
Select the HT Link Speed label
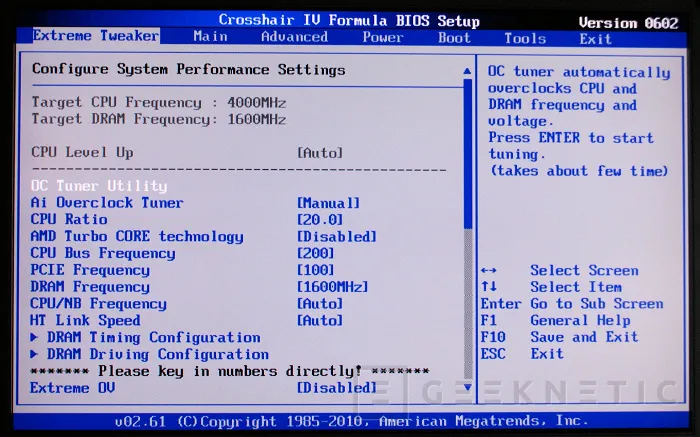click(85, 320)
